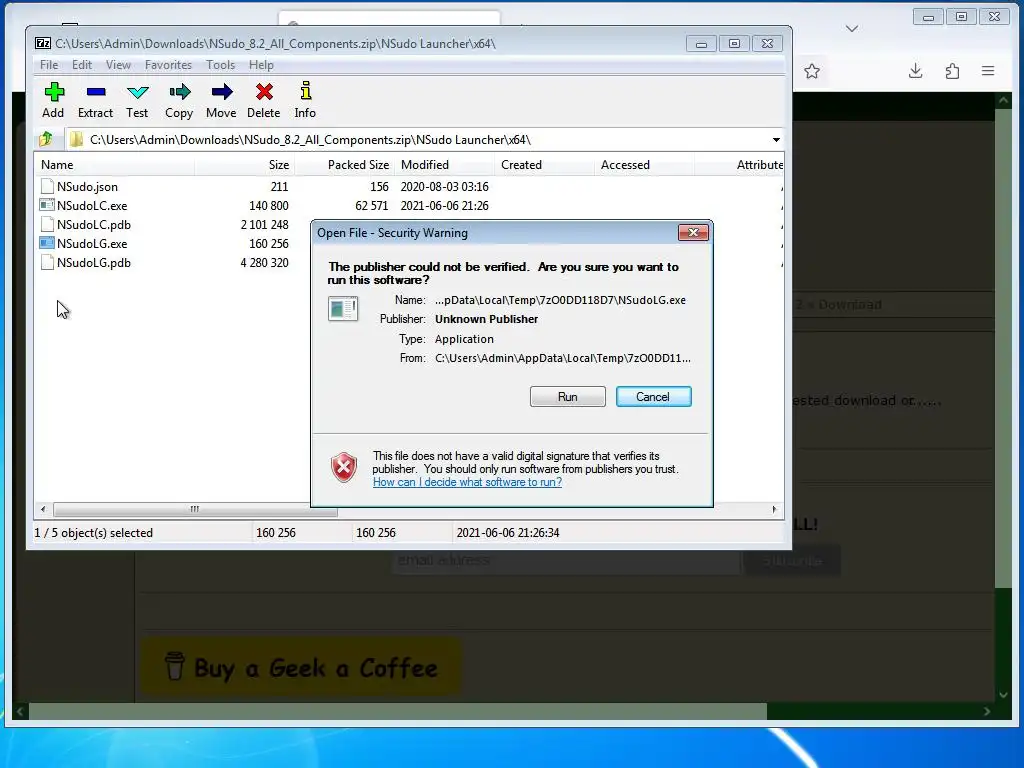Open the Favorites menu

pyautogui.click(x=168, y=65)
